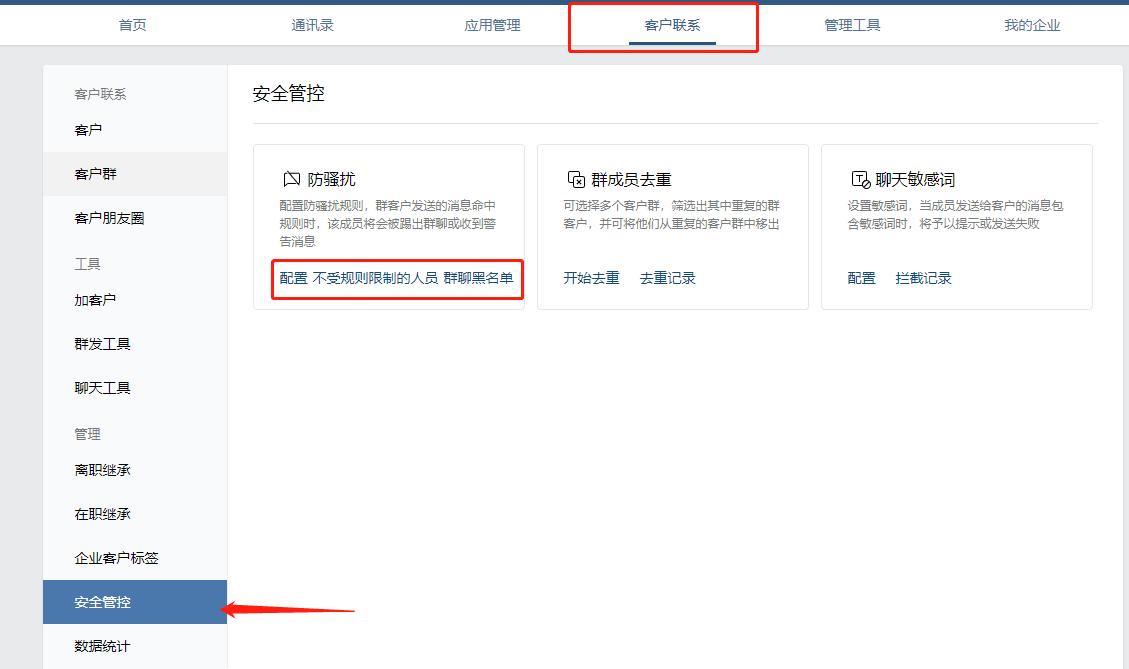
Task: Switch to the 我的企业 tab
Action: pyautogui.click(x=1031, y=25)
